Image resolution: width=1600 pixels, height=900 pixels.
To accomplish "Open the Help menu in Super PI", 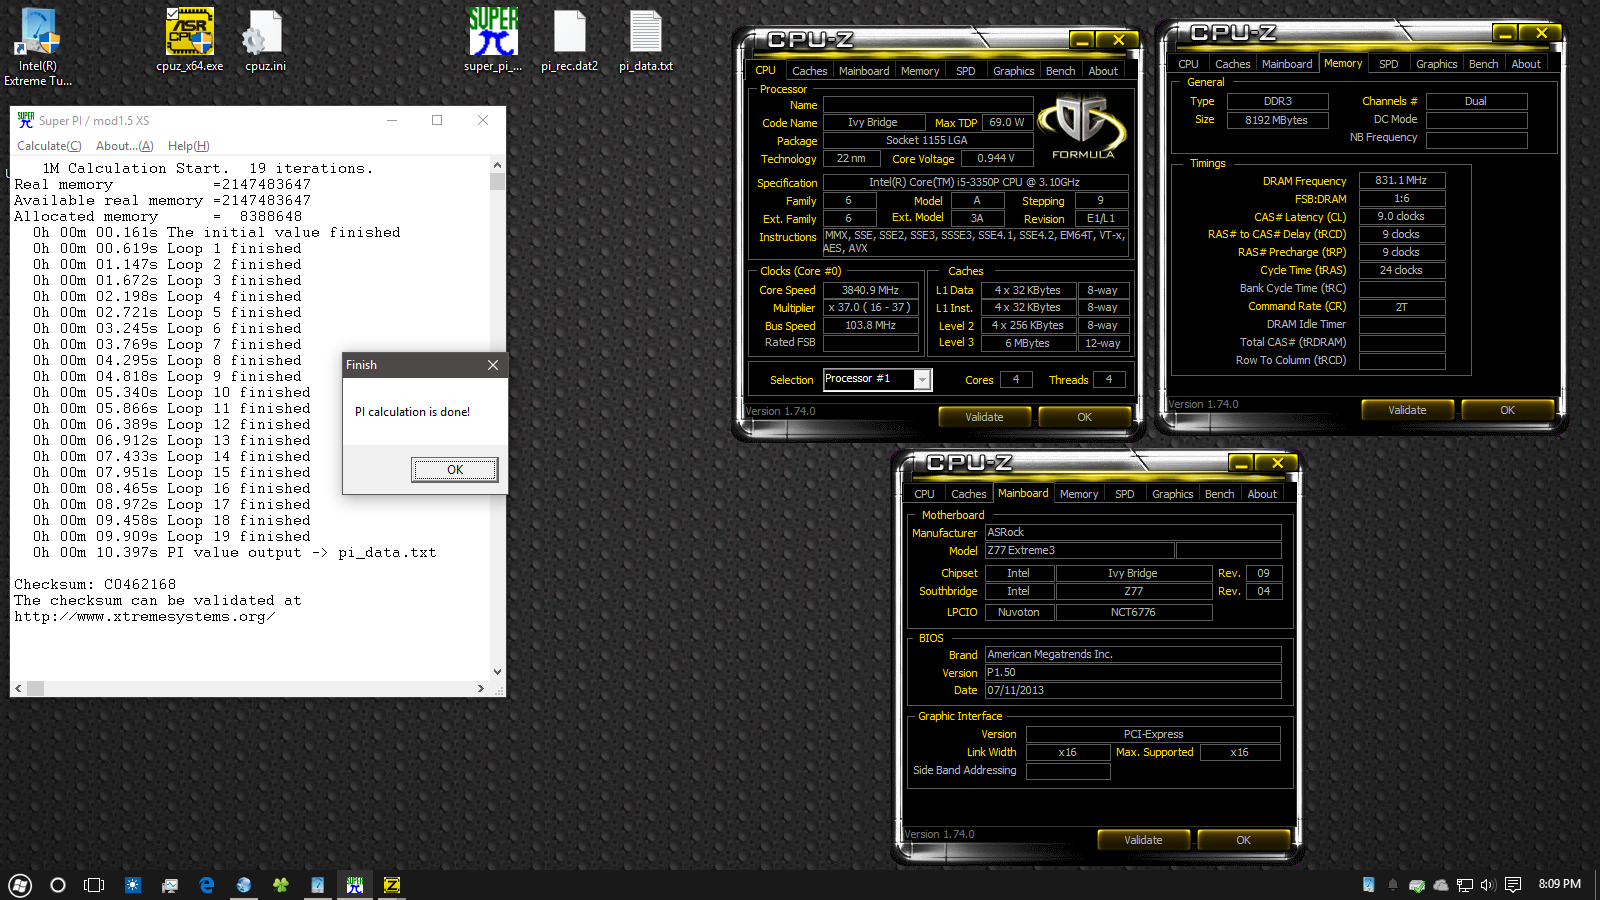I will pyautogui.click(x=188, y=146).
